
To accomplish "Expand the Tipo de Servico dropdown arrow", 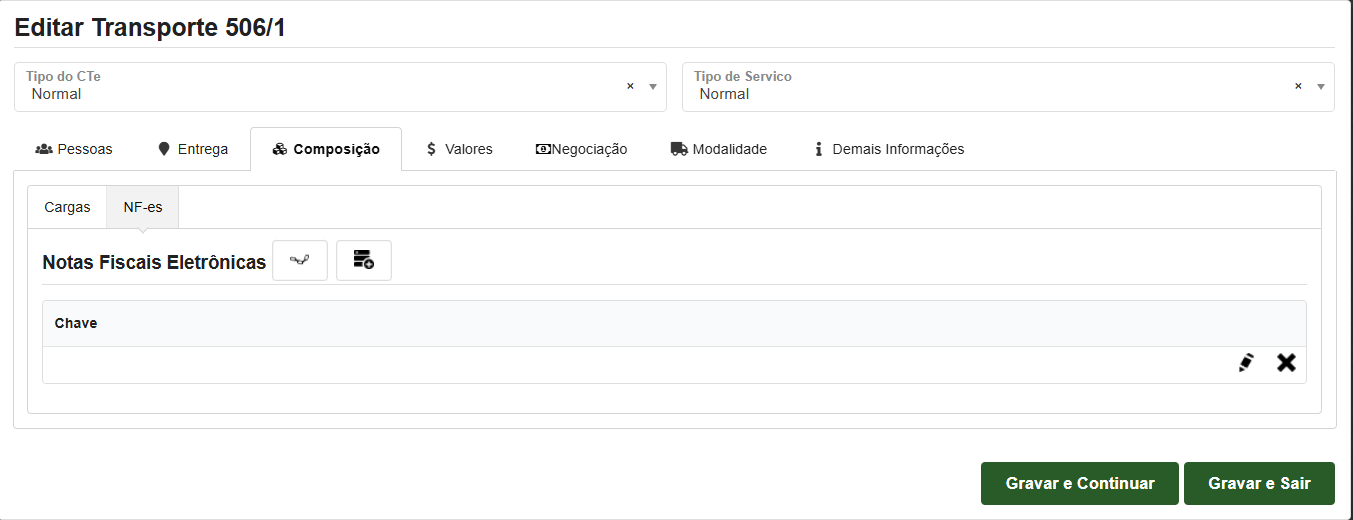I will tap(1321, 87).
